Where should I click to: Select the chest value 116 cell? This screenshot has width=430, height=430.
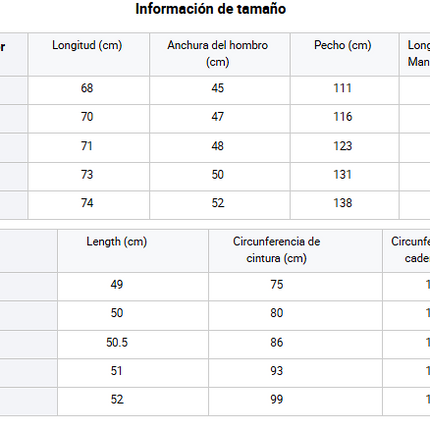point(345,119)
